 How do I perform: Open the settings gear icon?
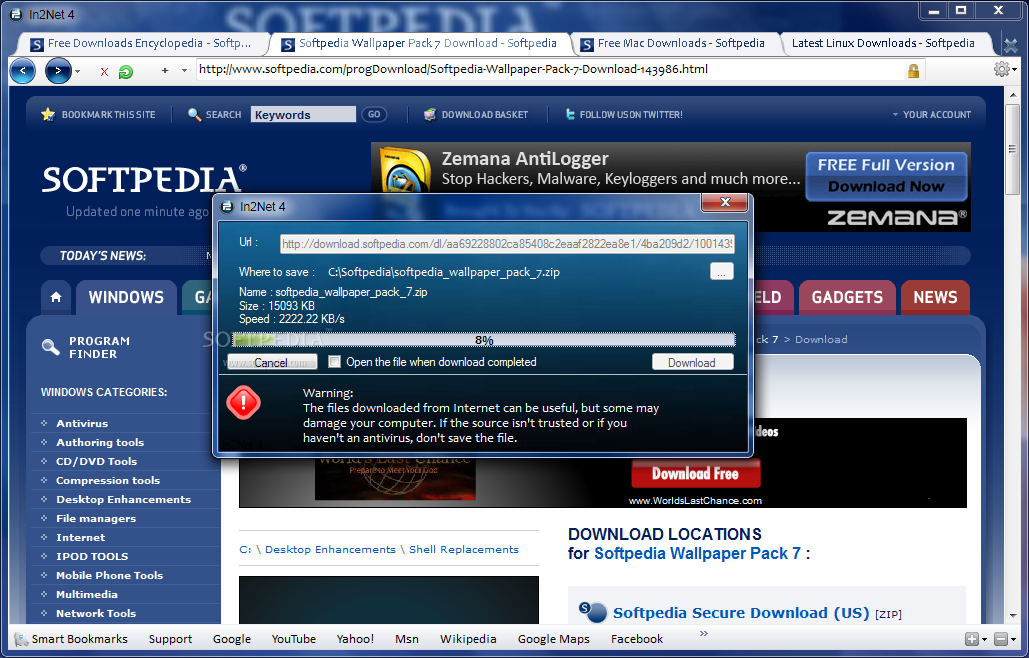tap(1001, 69)
